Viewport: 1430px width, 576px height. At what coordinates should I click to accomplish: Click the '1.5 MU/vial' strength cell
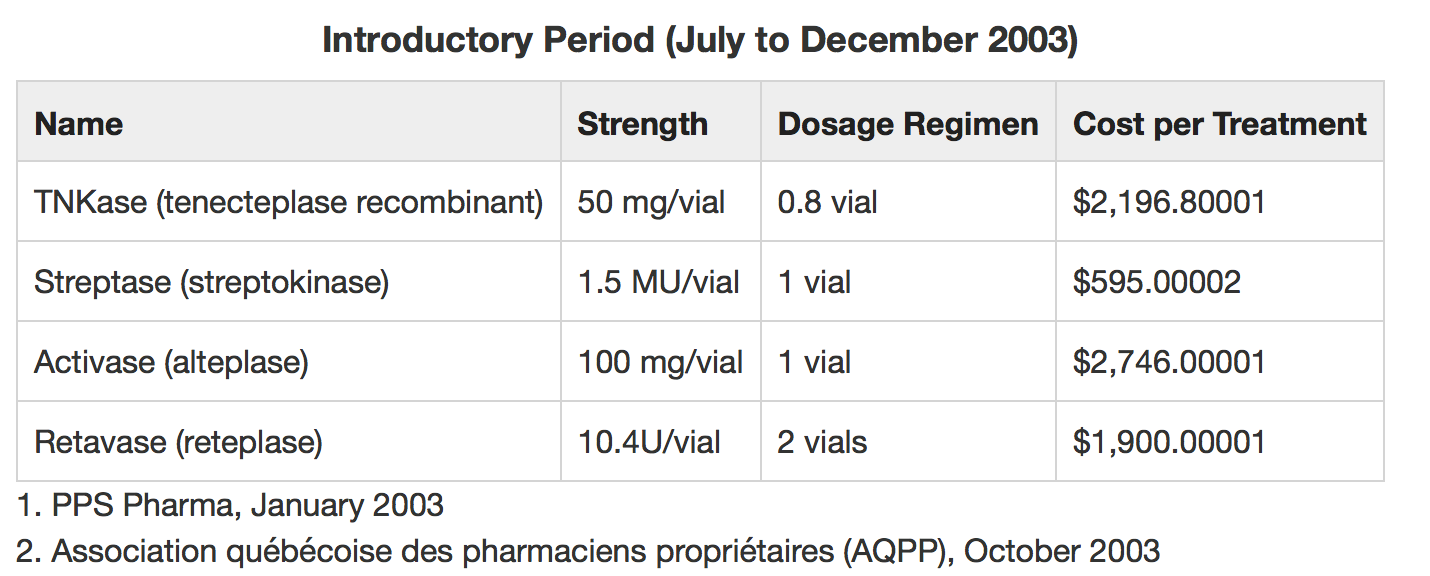point(658,282)
